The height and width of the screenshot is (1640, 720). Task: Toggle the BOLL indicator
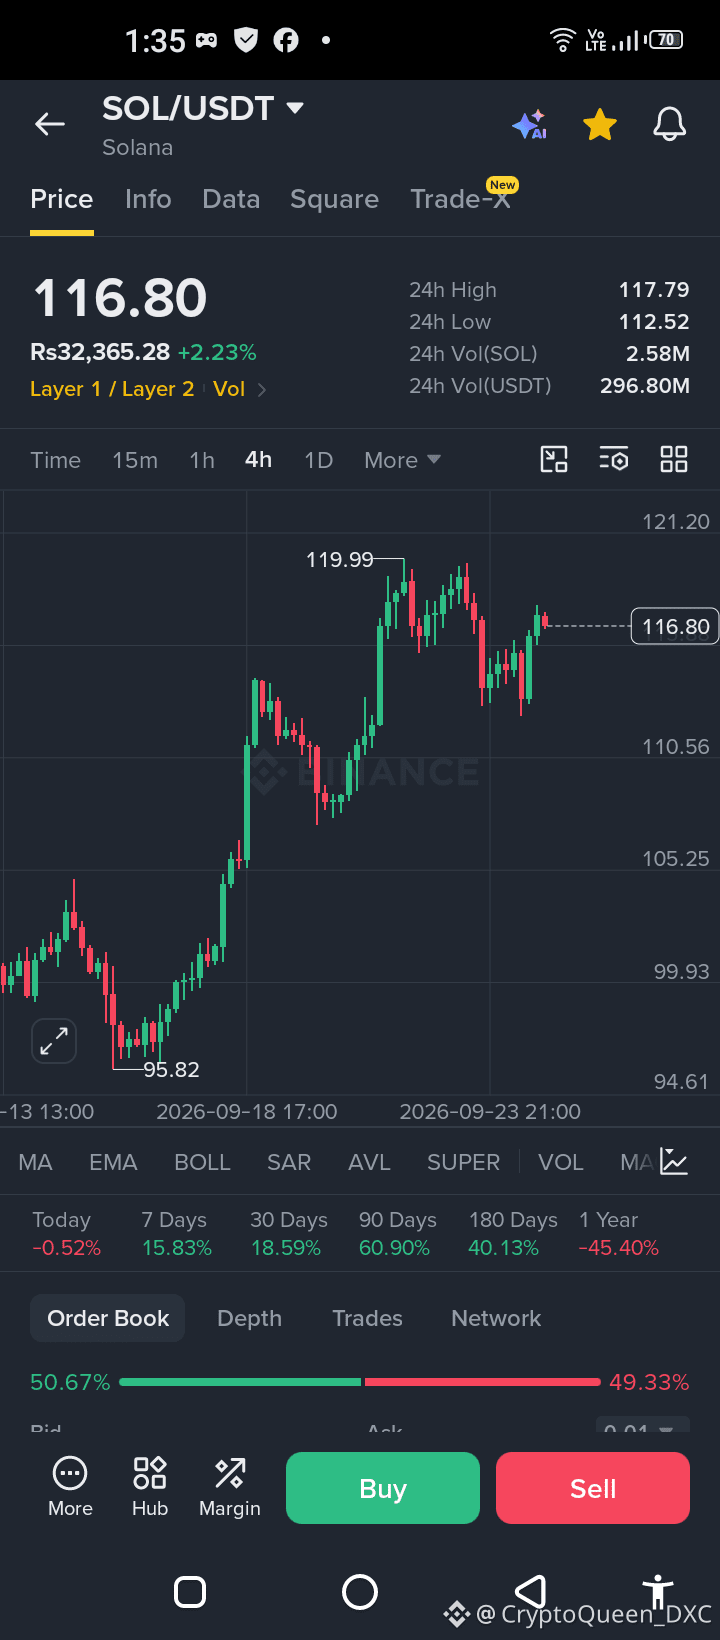tap(202, 1162)
